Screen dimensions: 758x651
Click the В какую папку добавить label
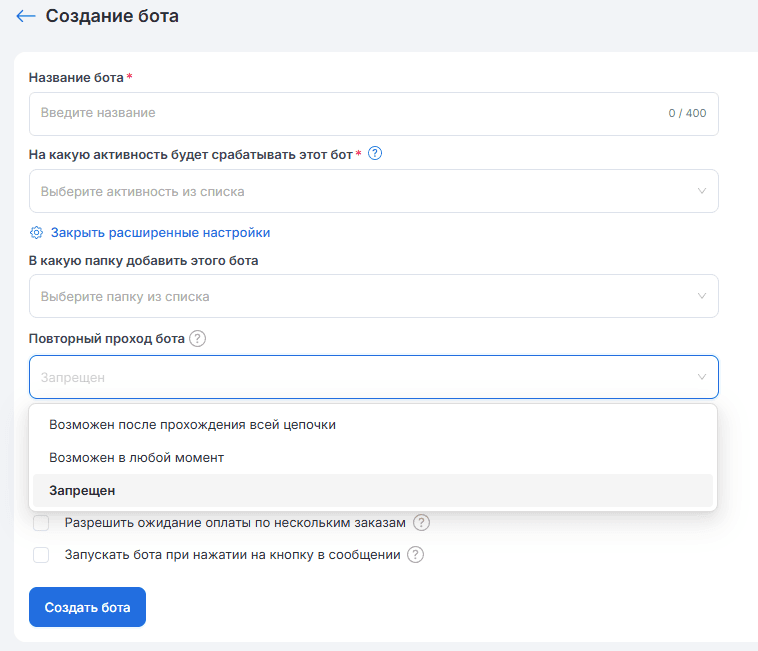coord(144,261)
